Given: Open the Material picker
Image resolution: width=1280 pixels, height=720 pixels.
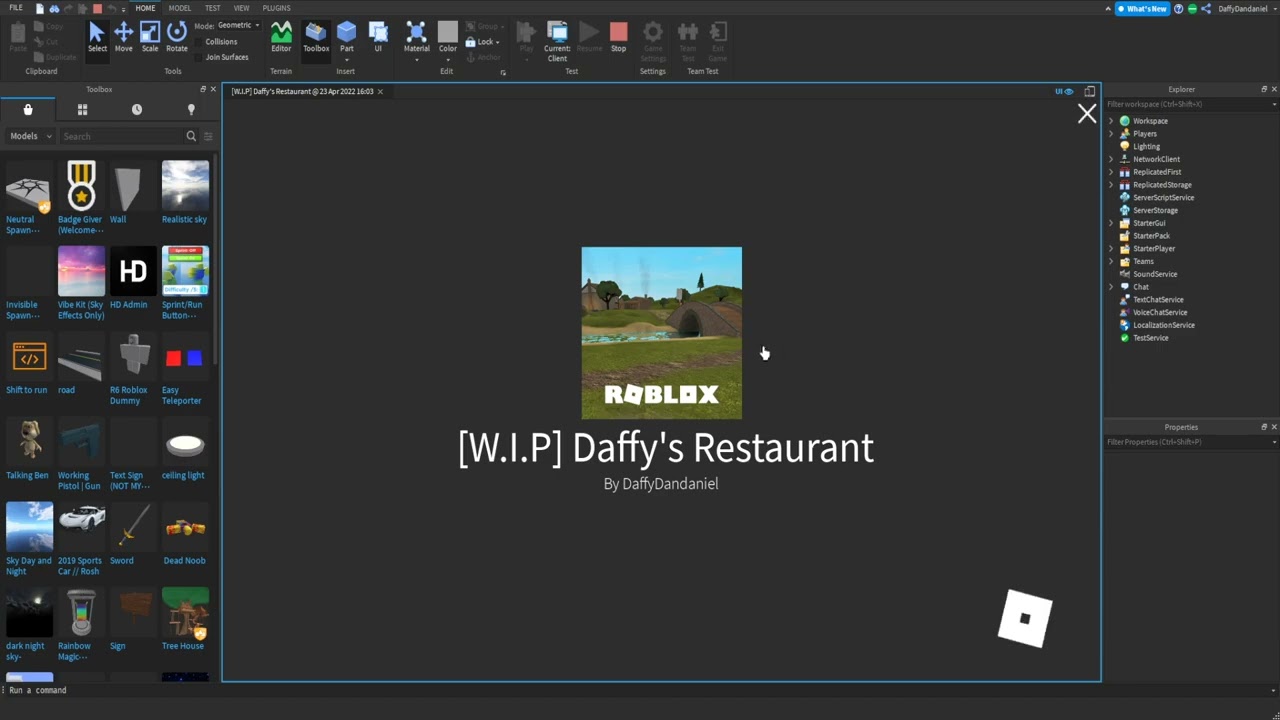Looking at the screenshot, I should [417, 37].
